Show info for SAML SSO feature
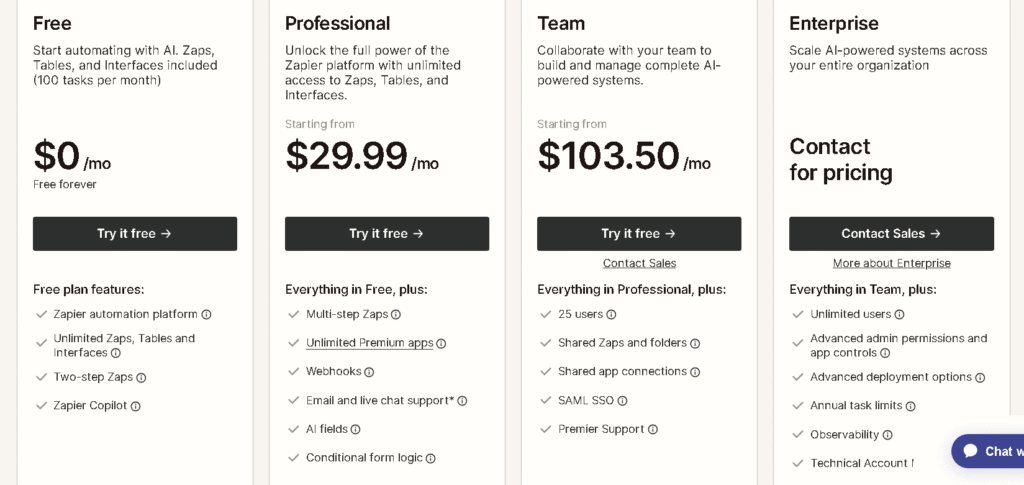 [x=622, y=401]
